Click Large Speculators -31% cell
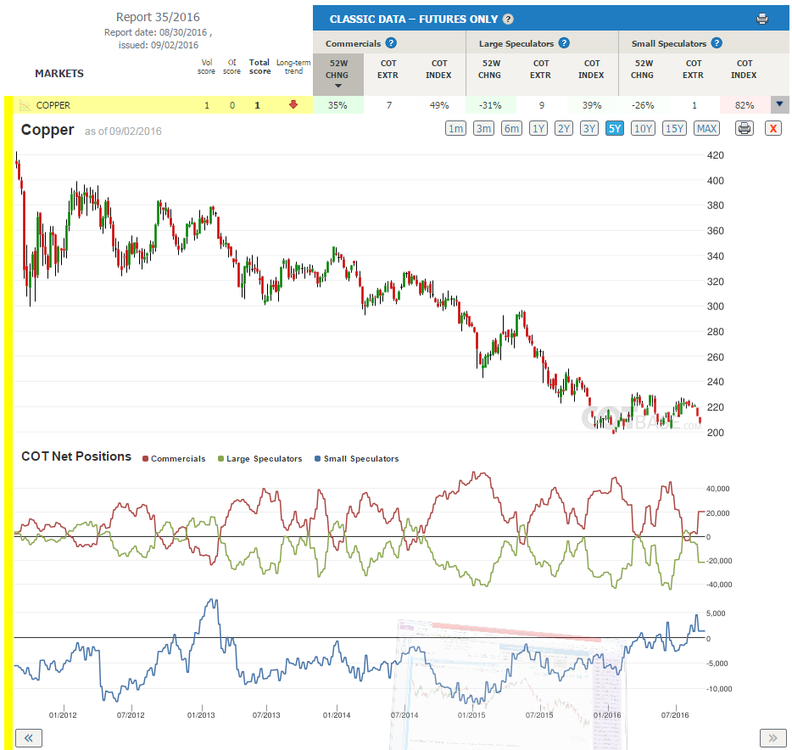Image resolution: width=792 pixels, height=750 pixels. [x=490, y=105]
